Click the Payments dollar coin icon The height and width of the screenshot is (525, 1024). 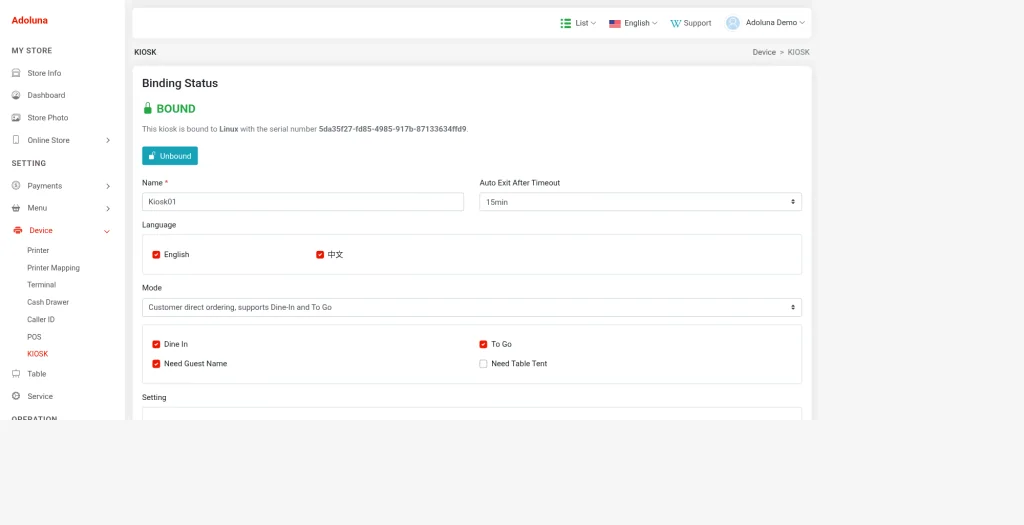[16, 185]
